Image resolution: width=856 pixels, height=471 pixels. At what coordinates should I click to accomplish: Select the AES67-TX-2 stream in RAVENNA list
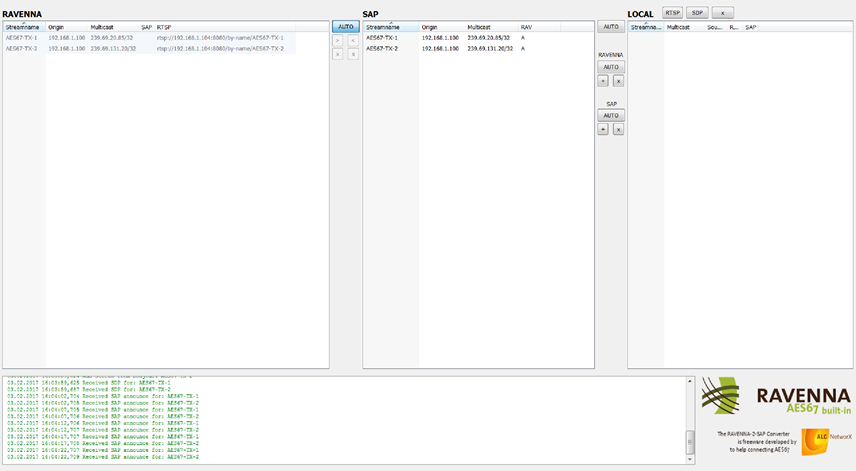tap(22, 49)
